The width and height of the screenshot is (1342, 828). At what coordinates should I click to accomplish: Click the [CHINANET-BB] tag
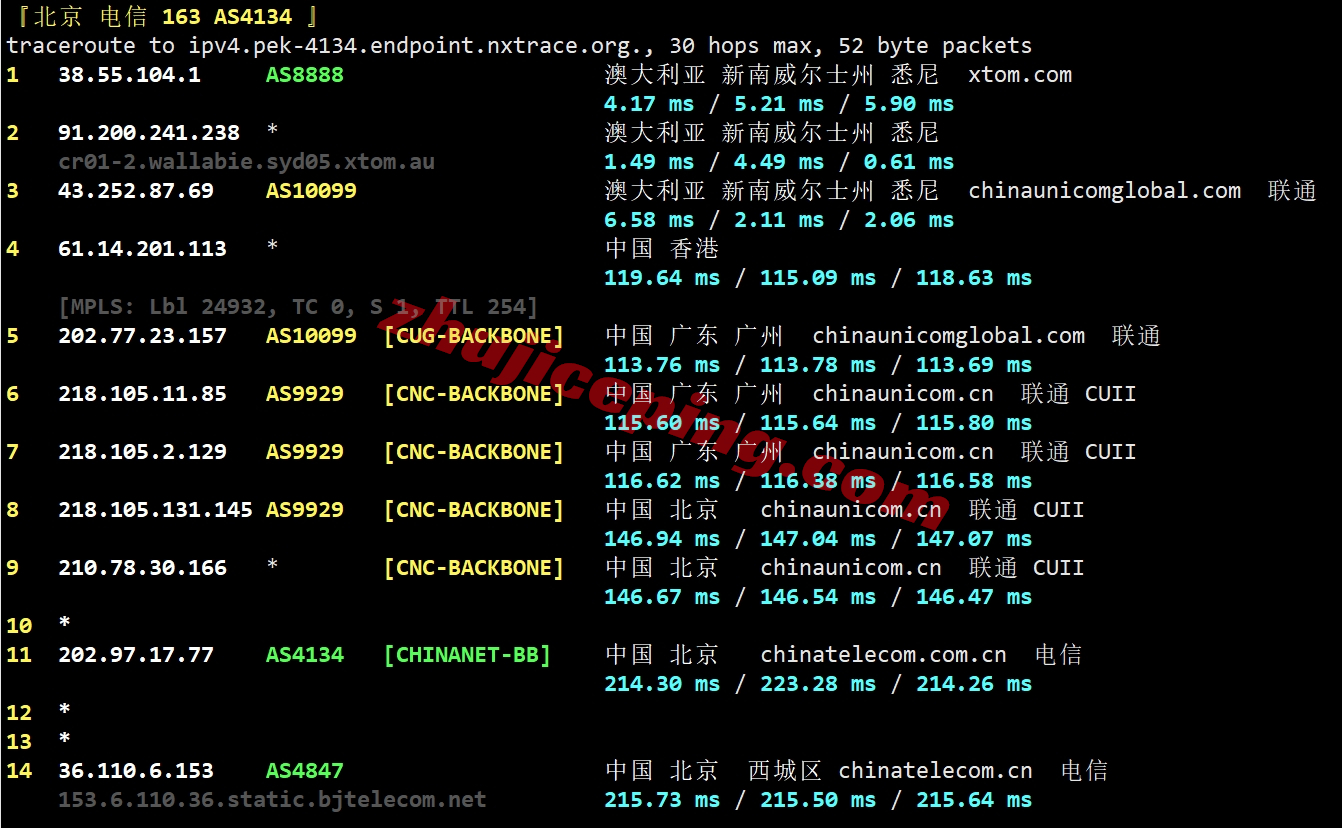(467, 655)
